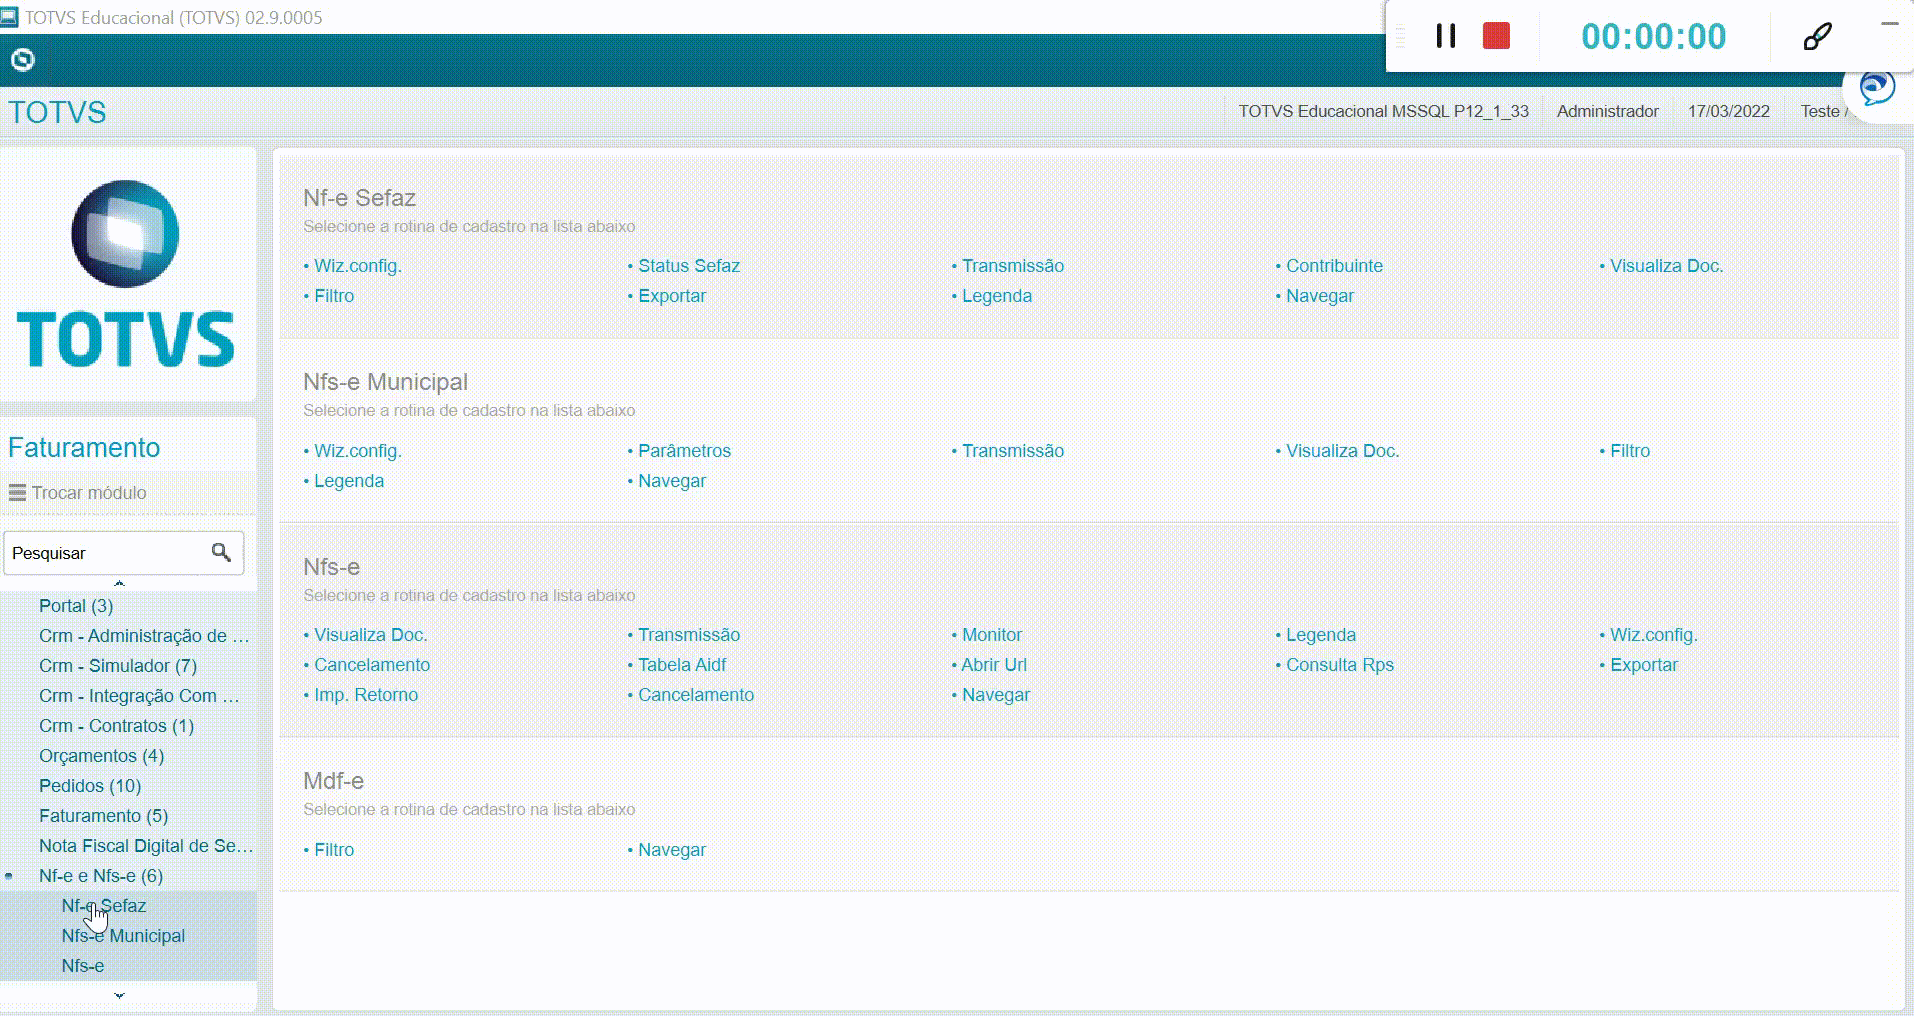Open Status Sefaz routine
The image size is (1914, 1016).
point(689,266)
